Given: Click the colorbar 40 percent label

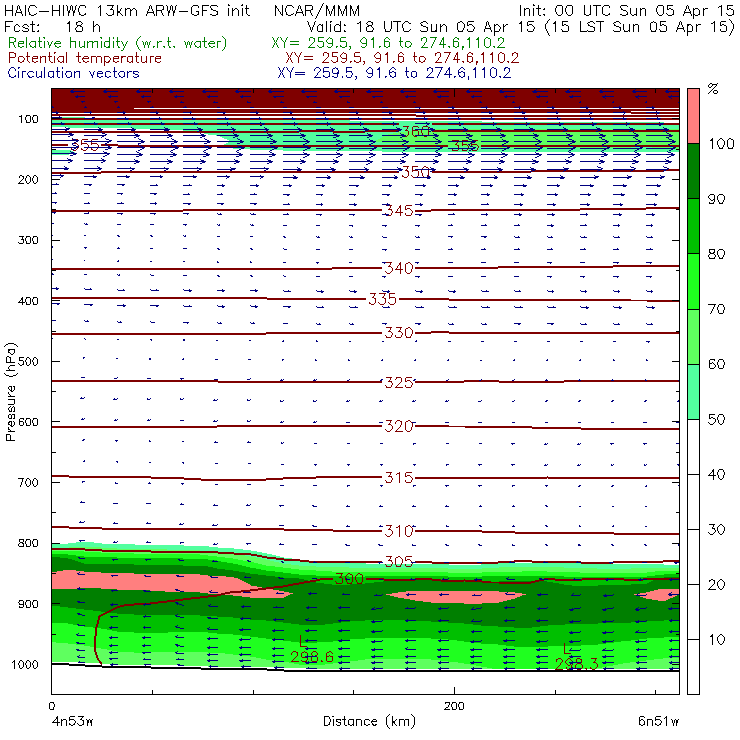Looking at the screenshot, I should pyautogui.click(x=716, y=475).
